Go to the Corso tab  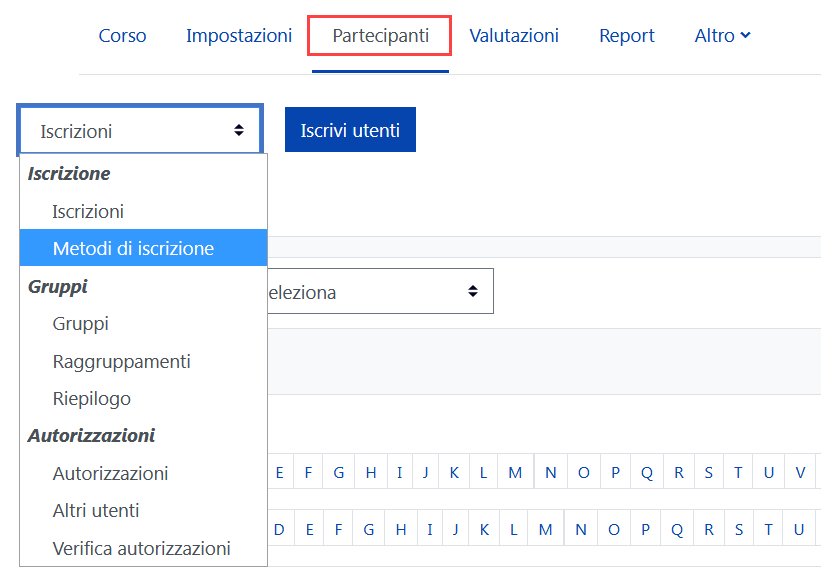(x=122, y=36)
